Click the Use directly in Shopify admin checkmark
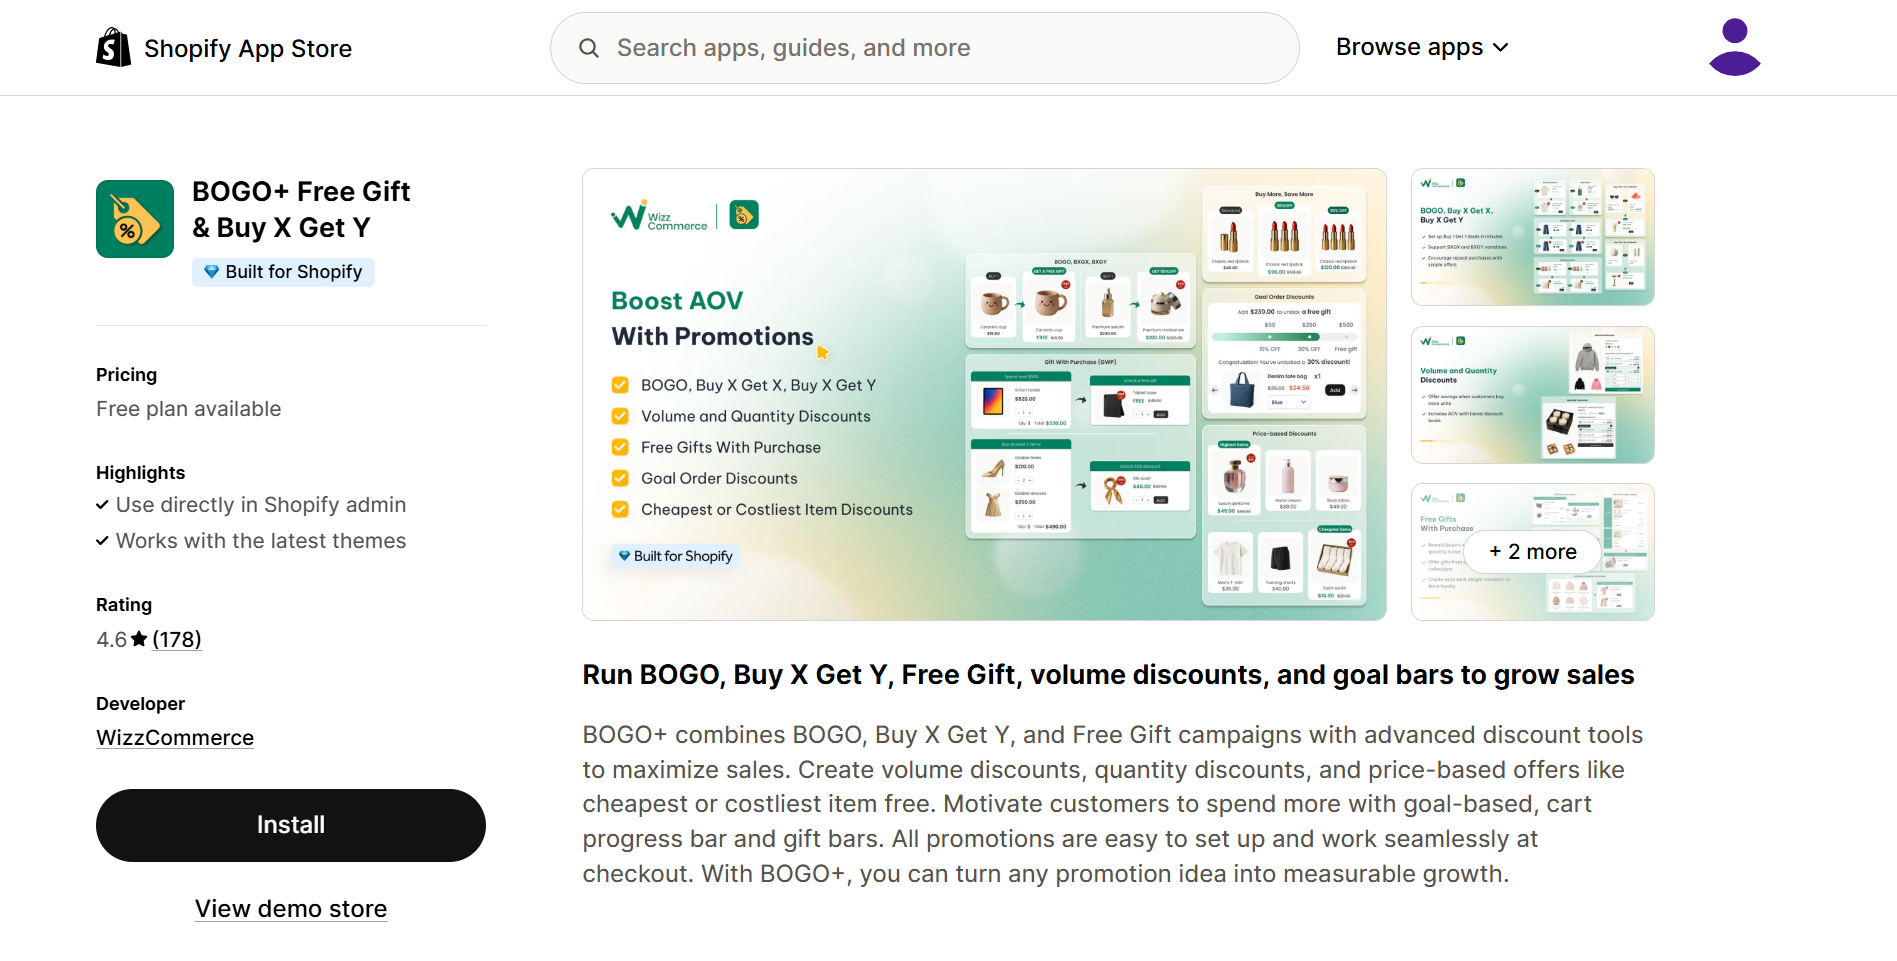The height and width of the screenshot is (961, 1897). click(102, 504)
